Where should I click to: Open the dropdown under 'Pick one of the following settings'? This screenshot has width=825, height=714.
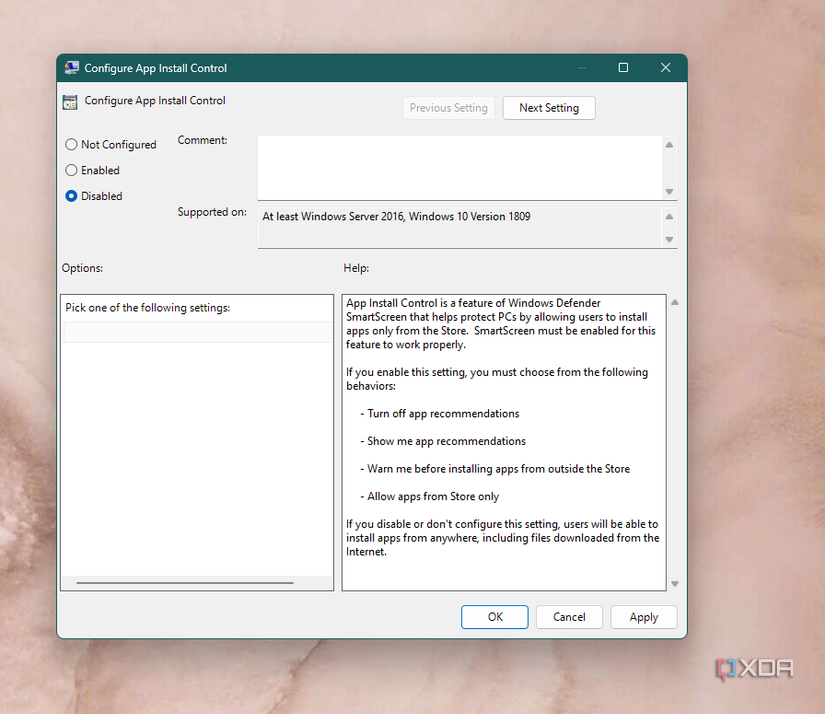pos(197,333)
